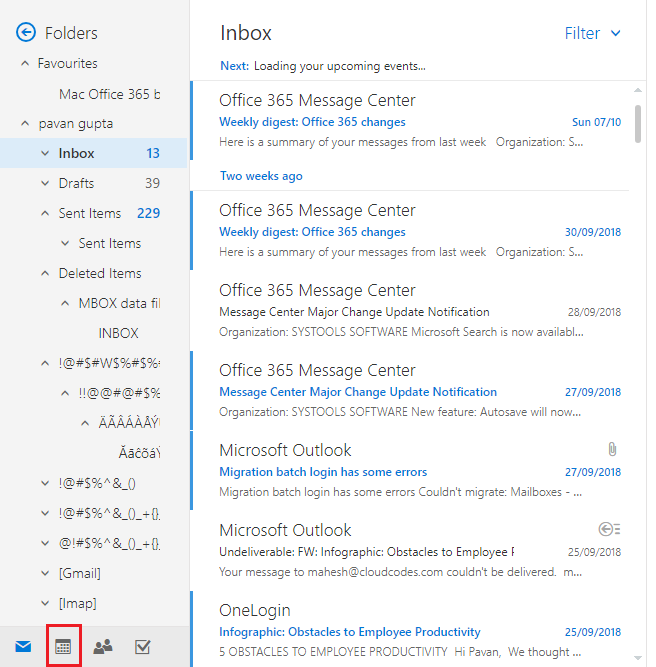Click the Inbox heading

click(246, 33)
